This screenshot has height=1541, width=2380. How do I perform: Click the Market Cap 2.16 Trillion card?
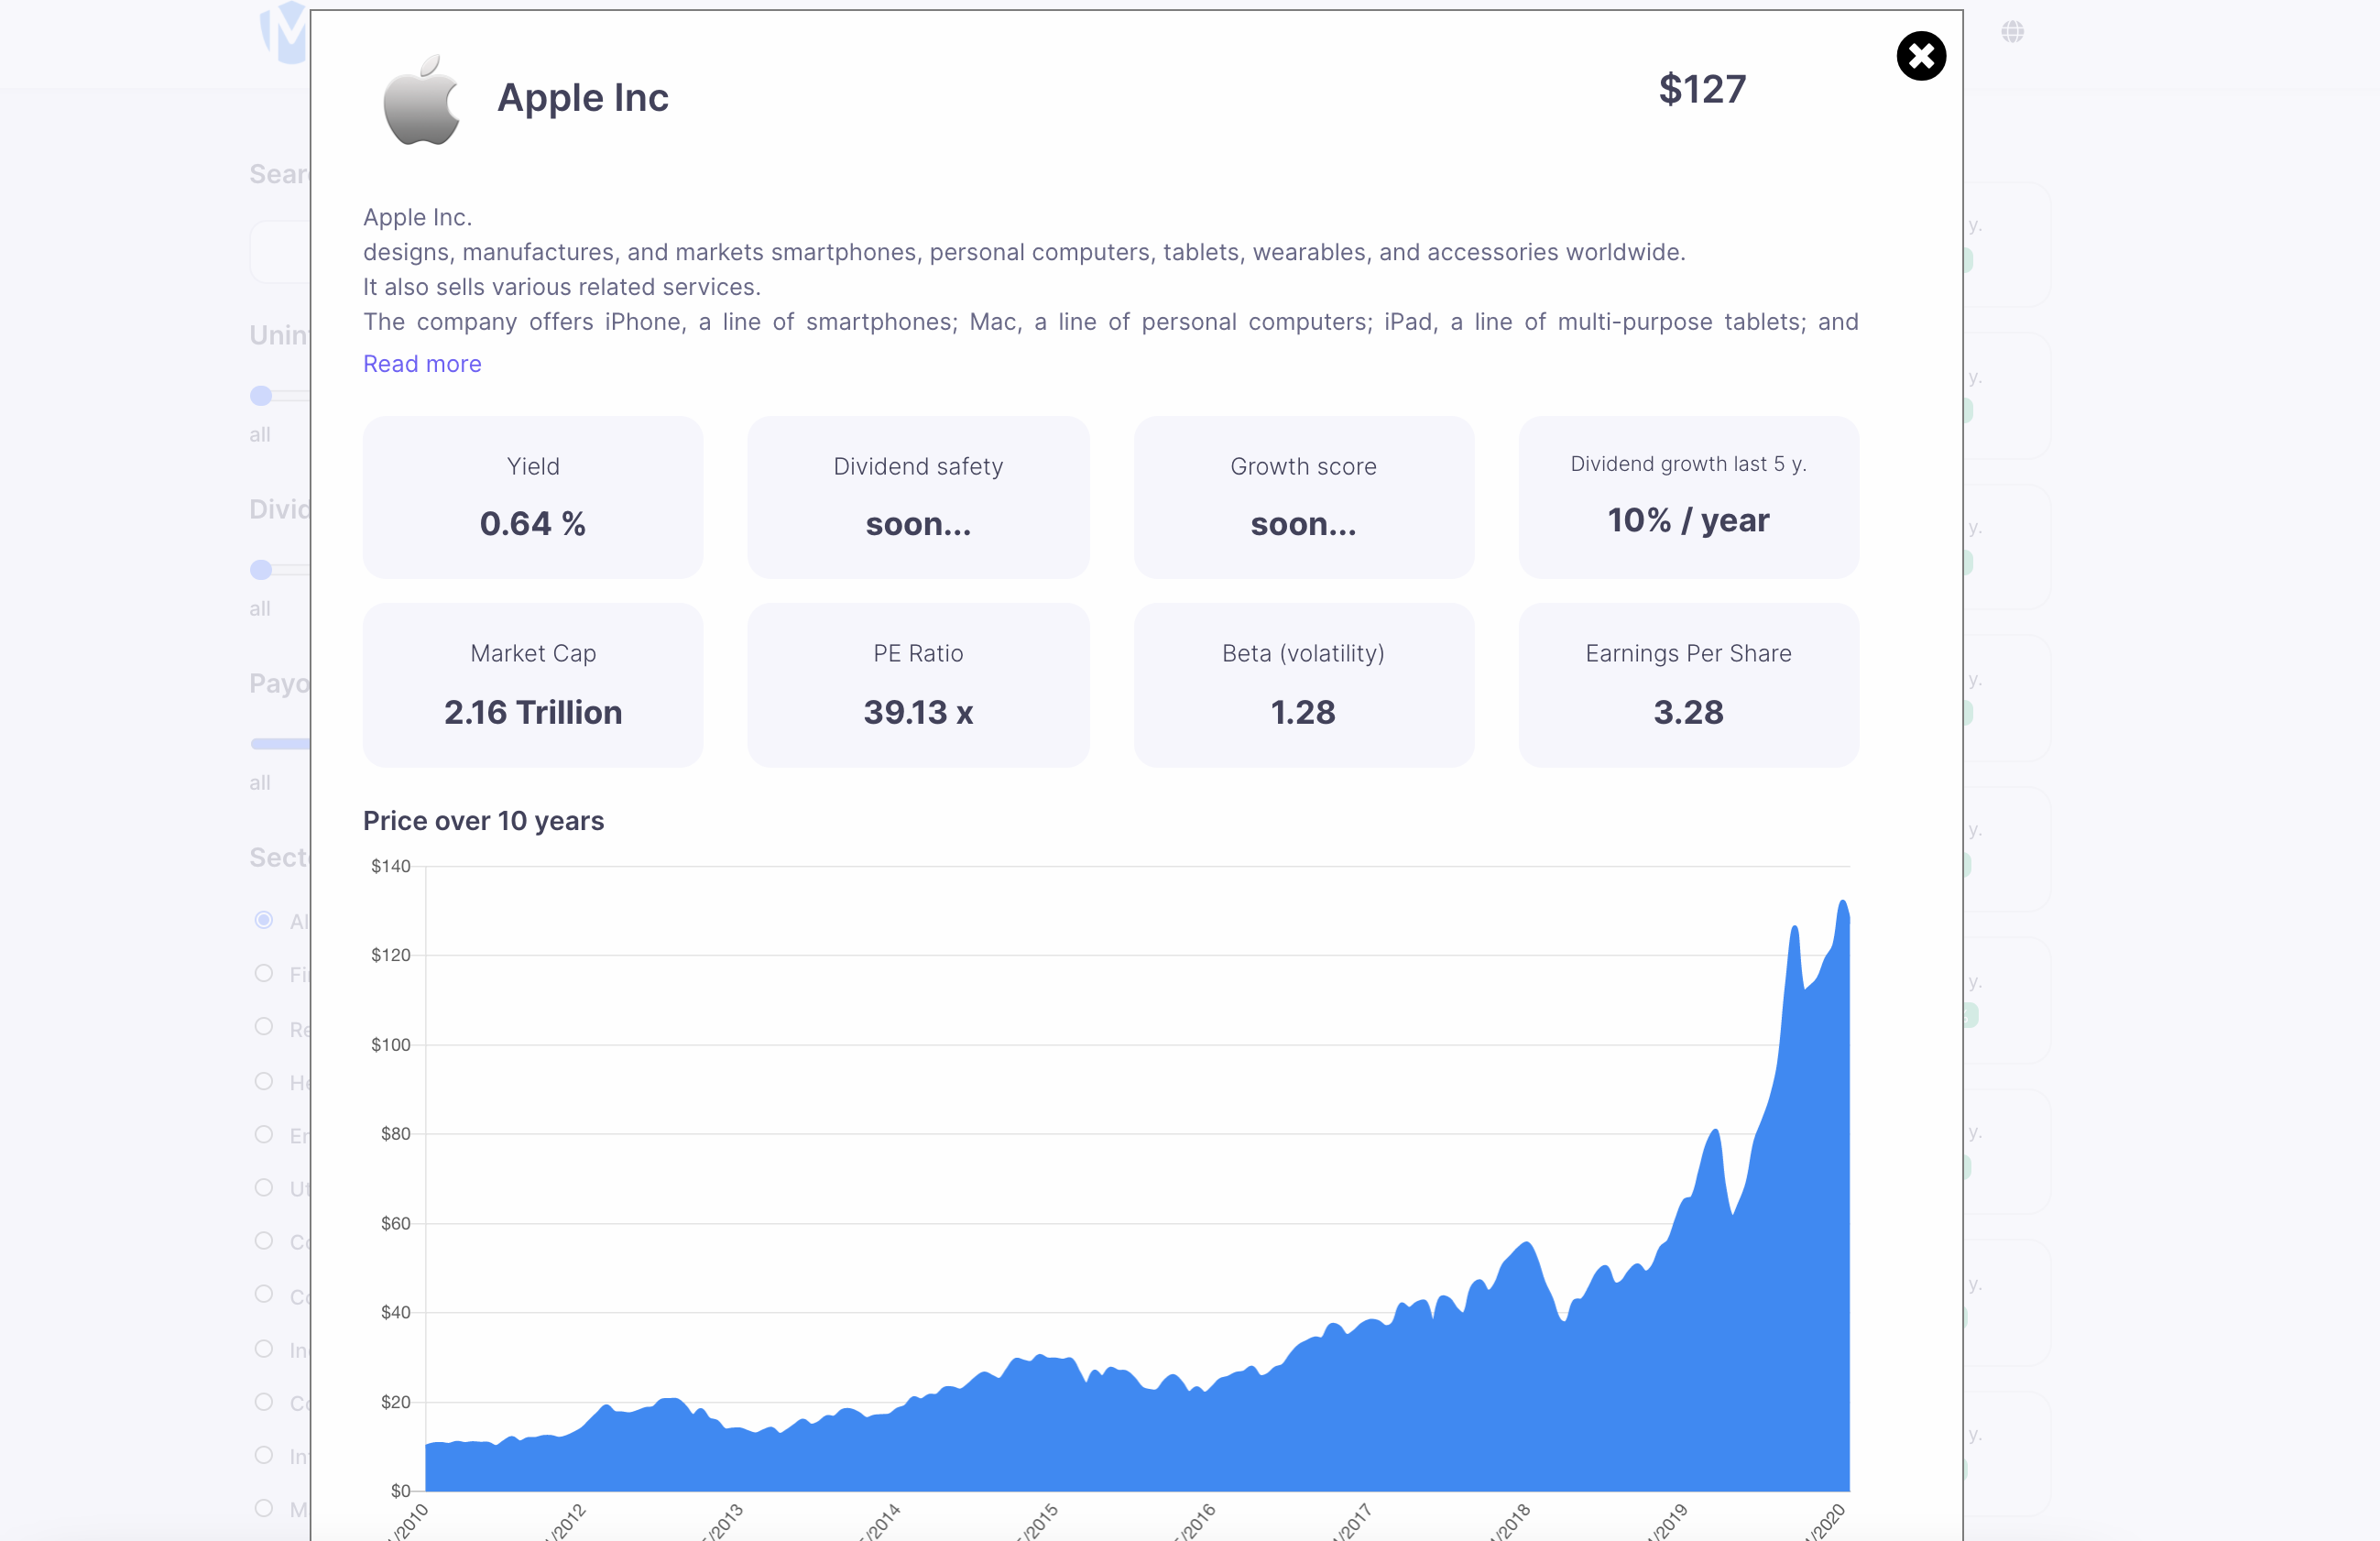[x=533, y=685]
